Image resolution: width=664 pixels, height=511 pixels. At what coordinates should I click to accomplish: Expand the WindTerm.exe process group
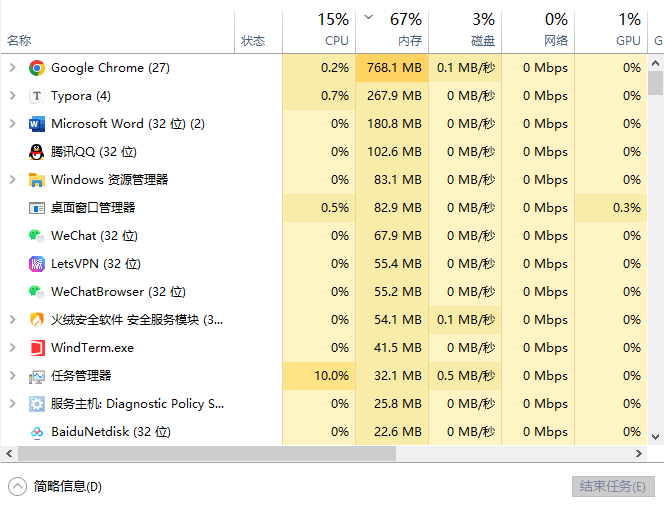pos(13,348)
